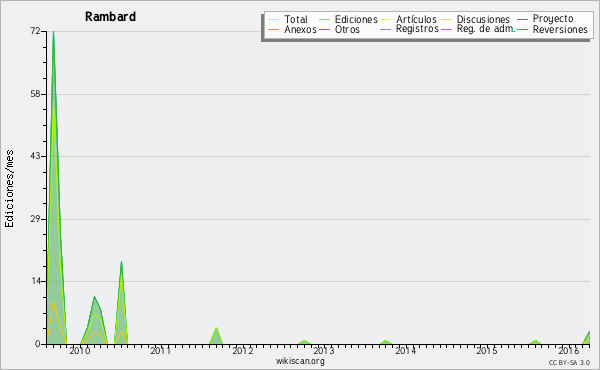
Task: Click the red Reversiones legend line
Action: tap(522, 29)
